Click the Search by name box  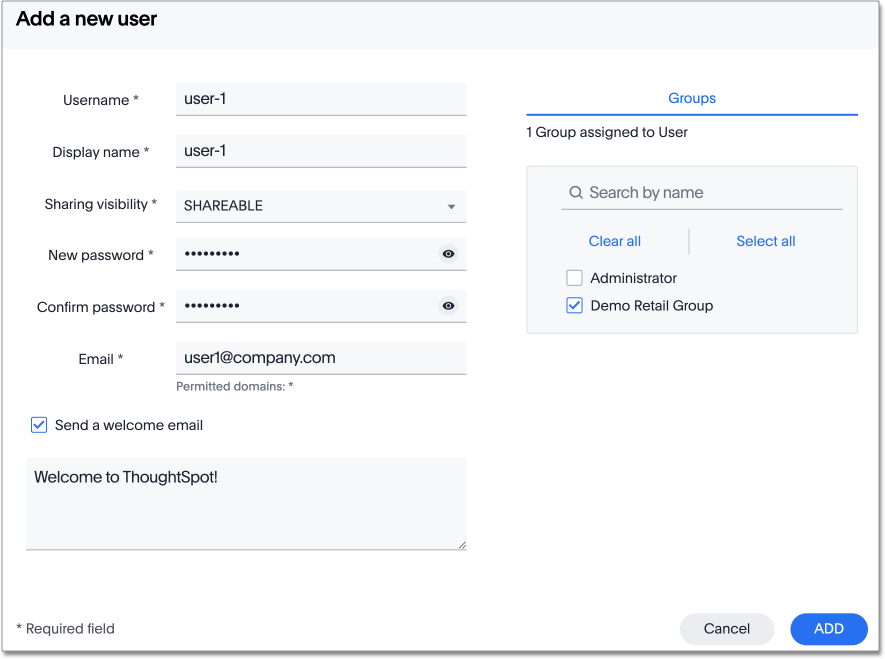click(x=710, y=193)
